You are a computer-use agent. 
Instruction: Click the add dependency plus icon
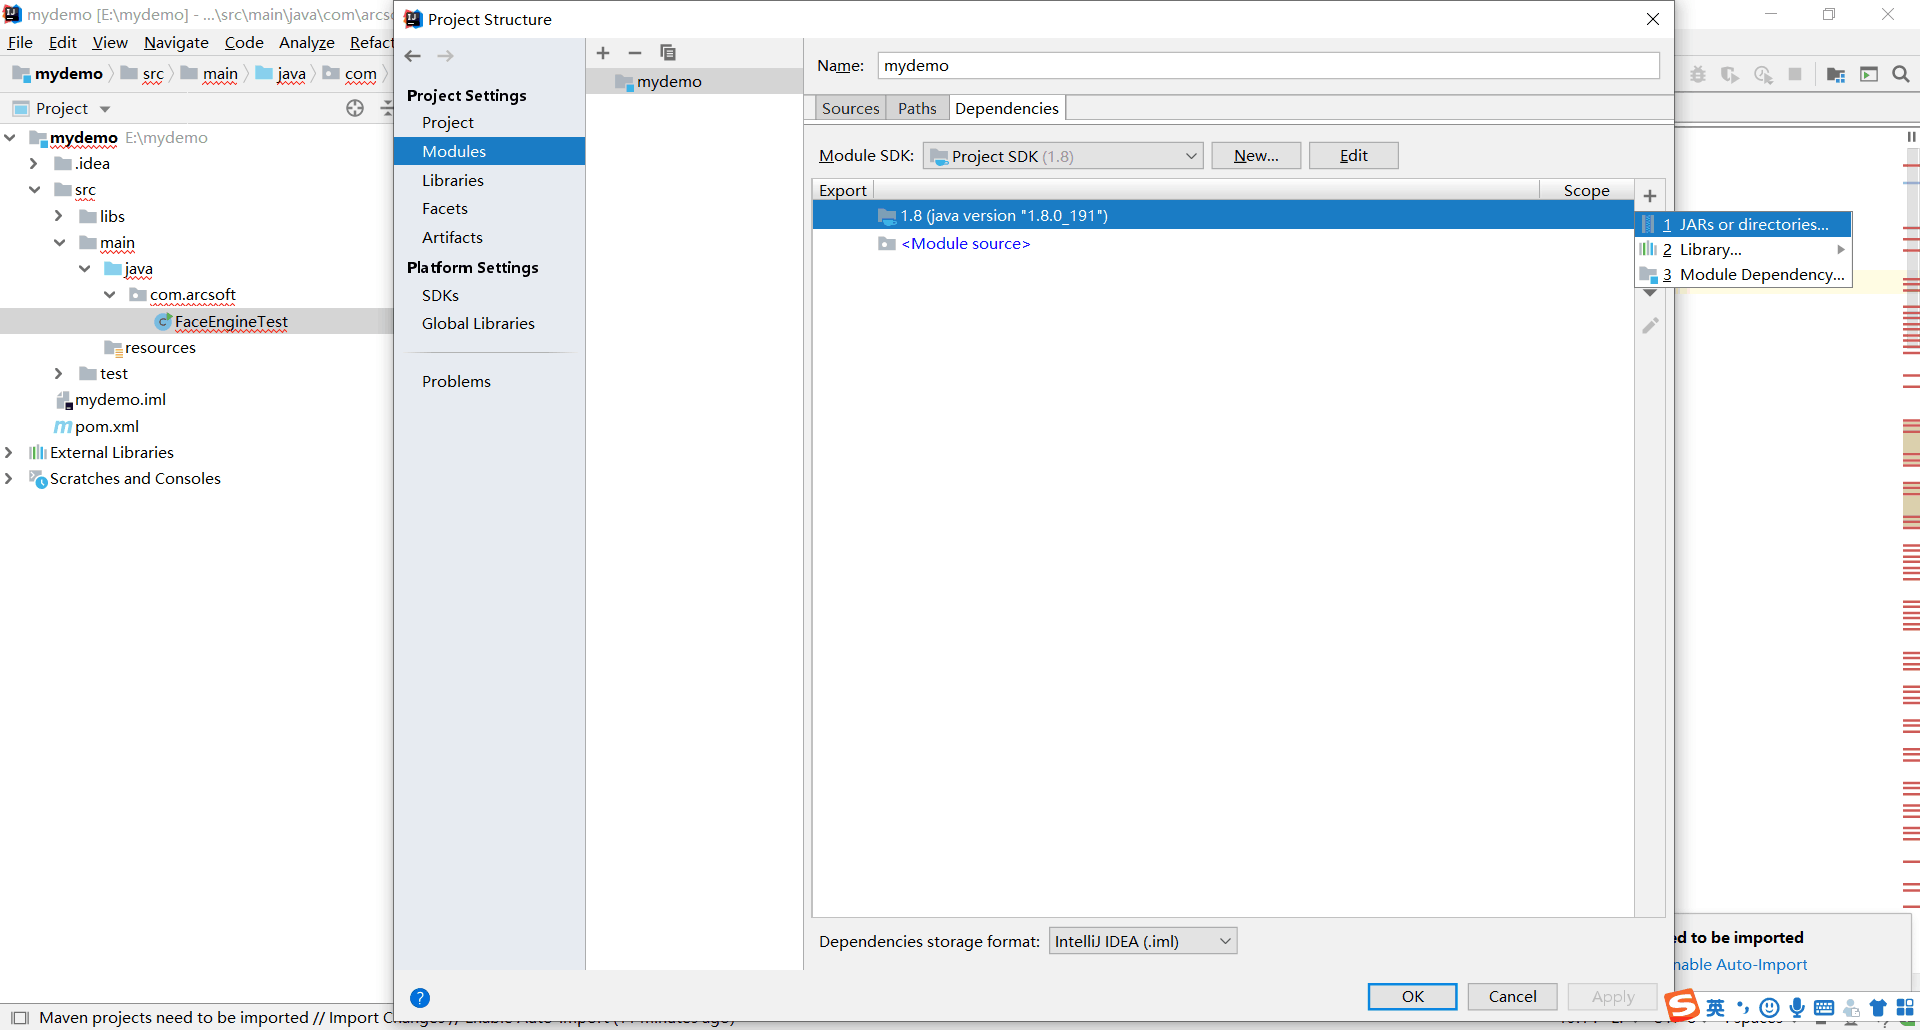1650,196
